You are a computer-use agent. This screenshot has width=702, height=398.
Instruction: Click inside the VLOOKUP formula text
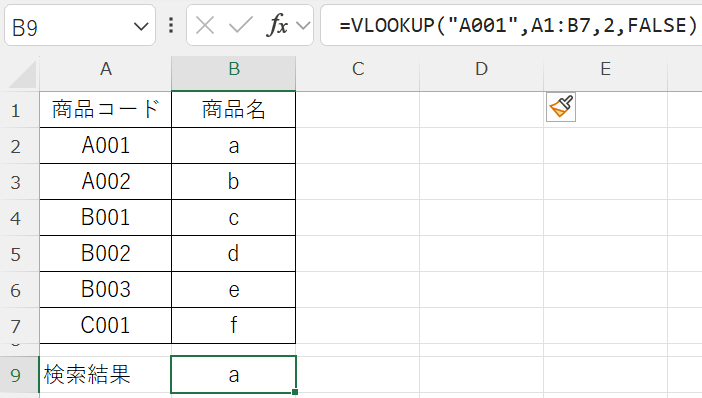point(518,26)
